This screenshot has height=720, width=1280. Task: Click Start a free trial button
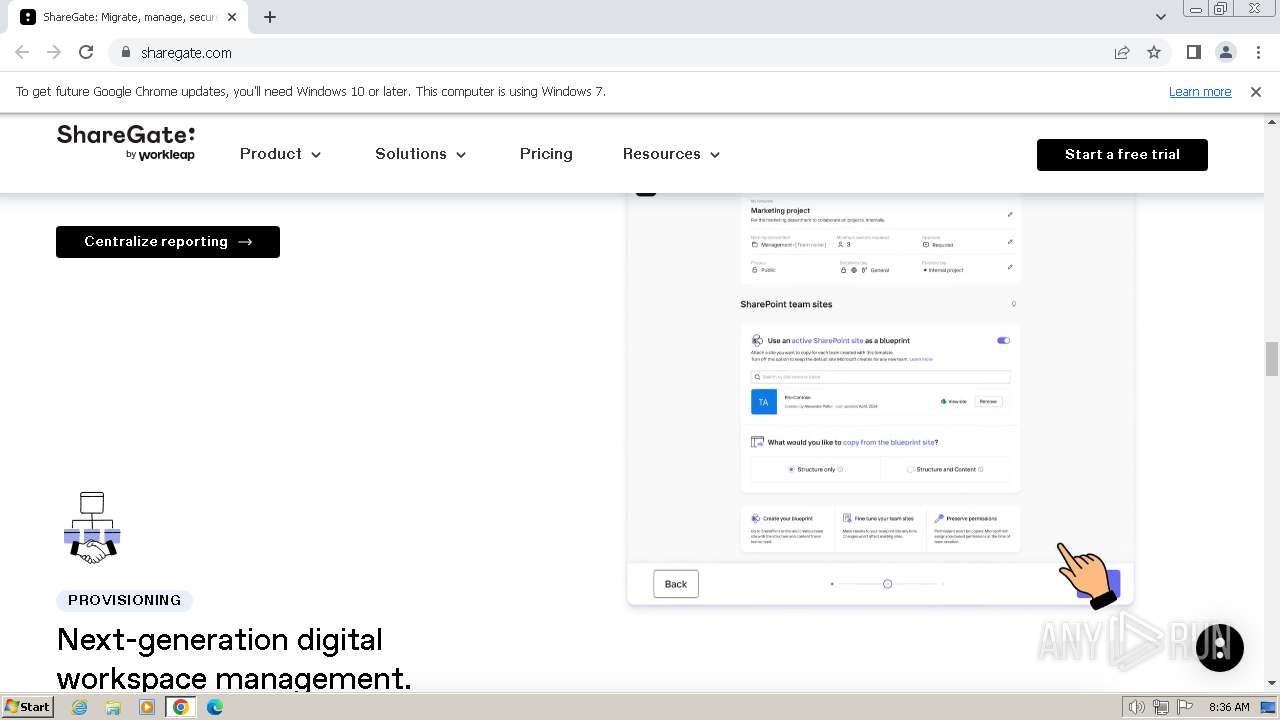coord(1122,154)
